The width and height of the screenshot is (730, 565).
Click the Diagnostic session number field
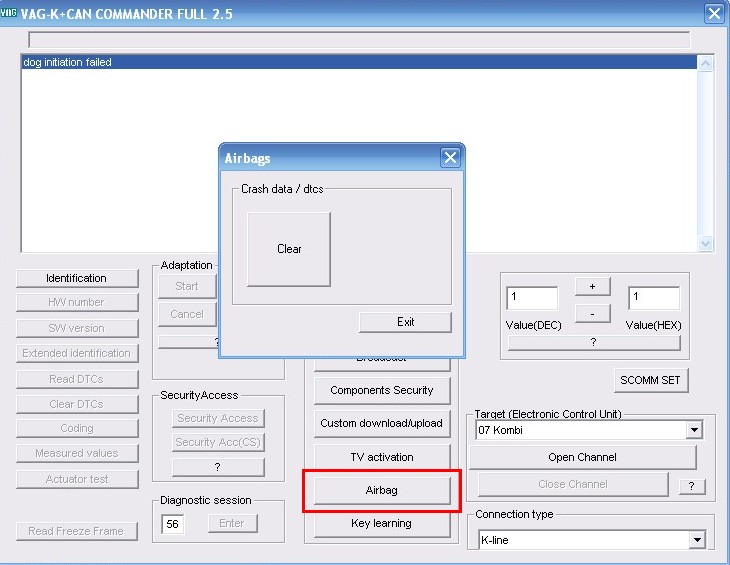(x=173, y=524)
